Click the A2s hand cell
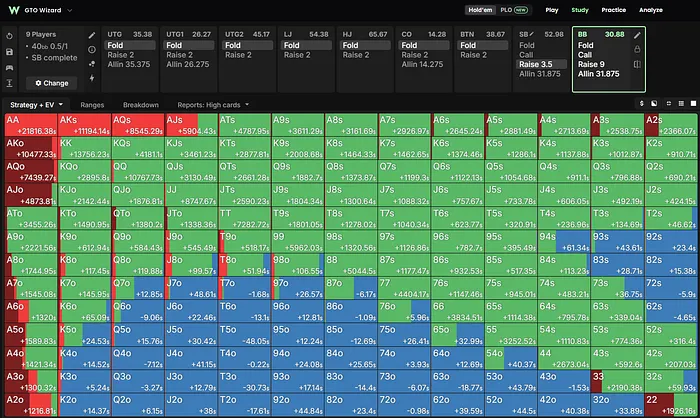This screenshot has height=418, width=700. tap(671, 125)
